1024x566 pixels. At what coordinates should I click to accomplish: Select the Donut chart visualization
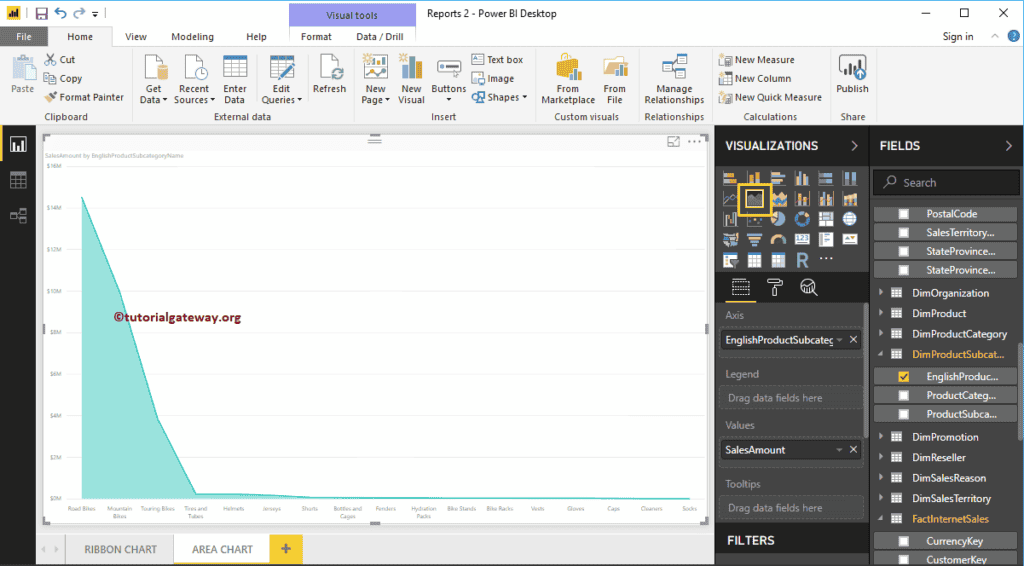click(x=802, y=219)
